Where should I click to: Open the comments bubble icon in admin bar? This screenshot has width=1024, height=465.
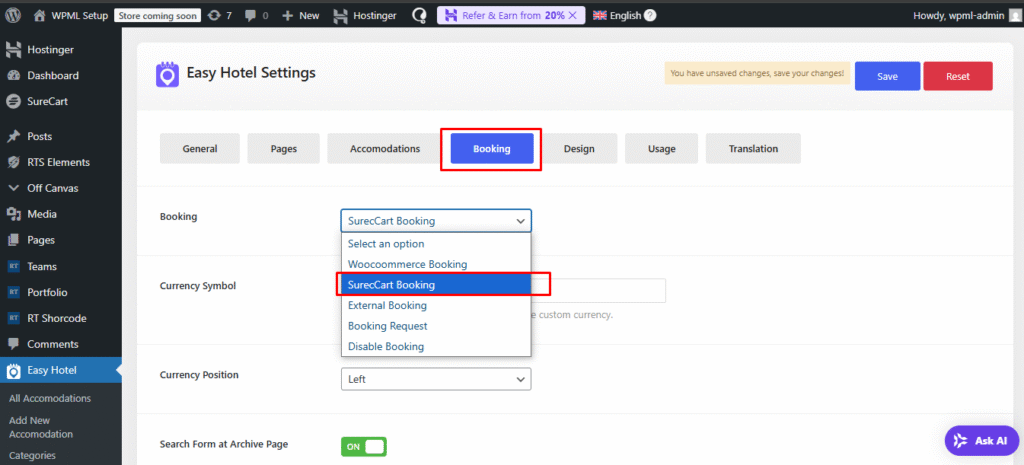click(x=251, y=15)
